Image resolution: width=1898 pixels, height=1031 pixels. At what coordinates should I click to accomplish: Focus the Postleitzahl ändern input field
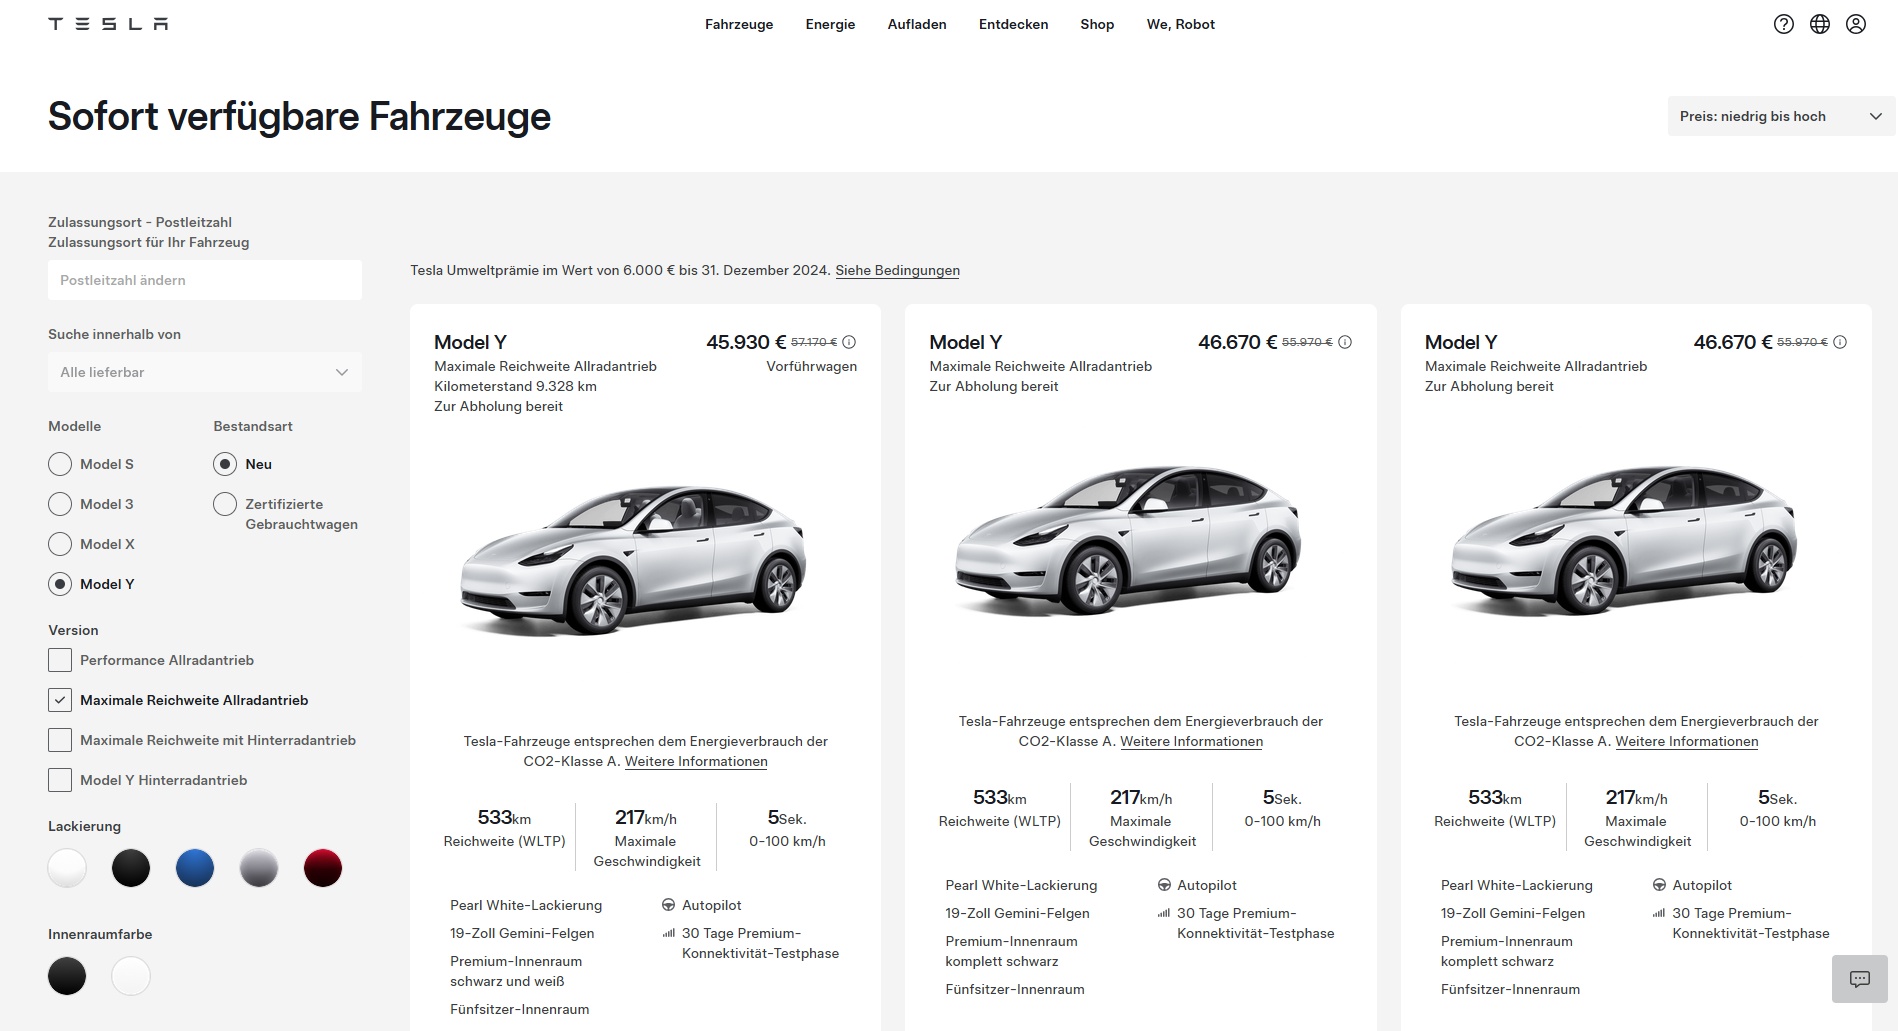205,280
